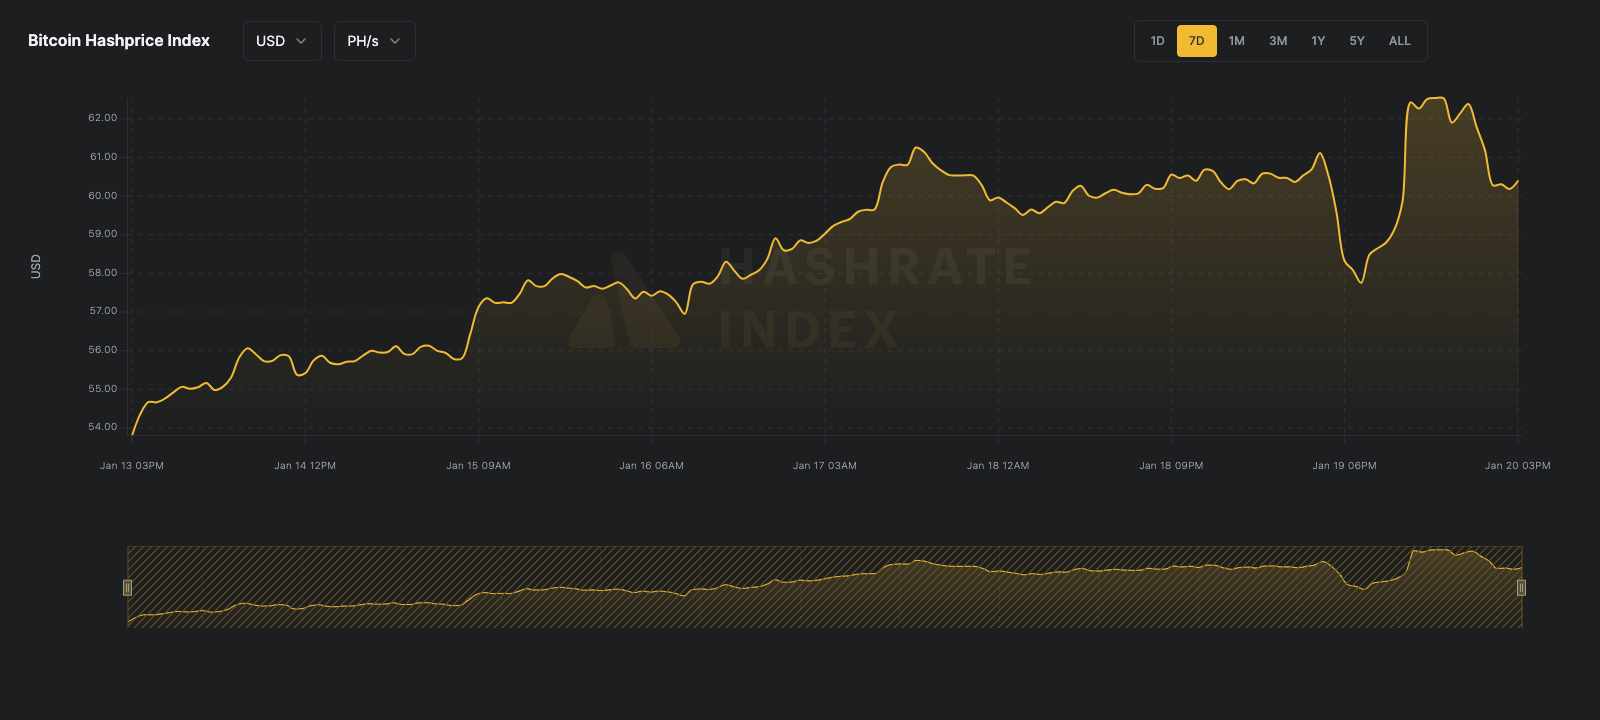Click the vertical USD axis label
1600x720 pixels.
(36, 266)
